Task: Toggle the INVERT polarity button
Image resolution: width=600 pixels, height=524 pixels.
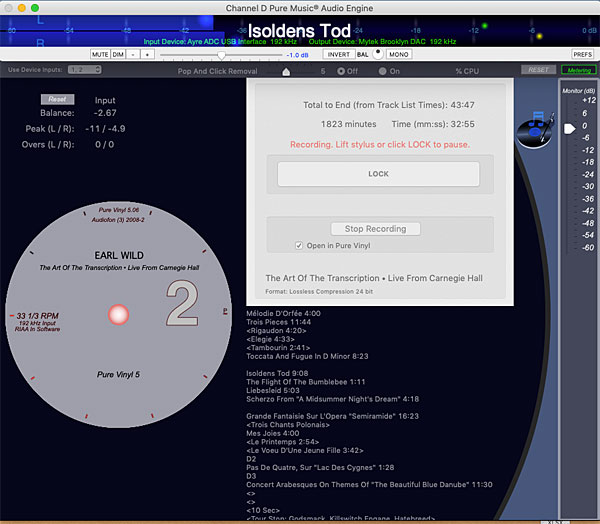Action: (339, 54)
